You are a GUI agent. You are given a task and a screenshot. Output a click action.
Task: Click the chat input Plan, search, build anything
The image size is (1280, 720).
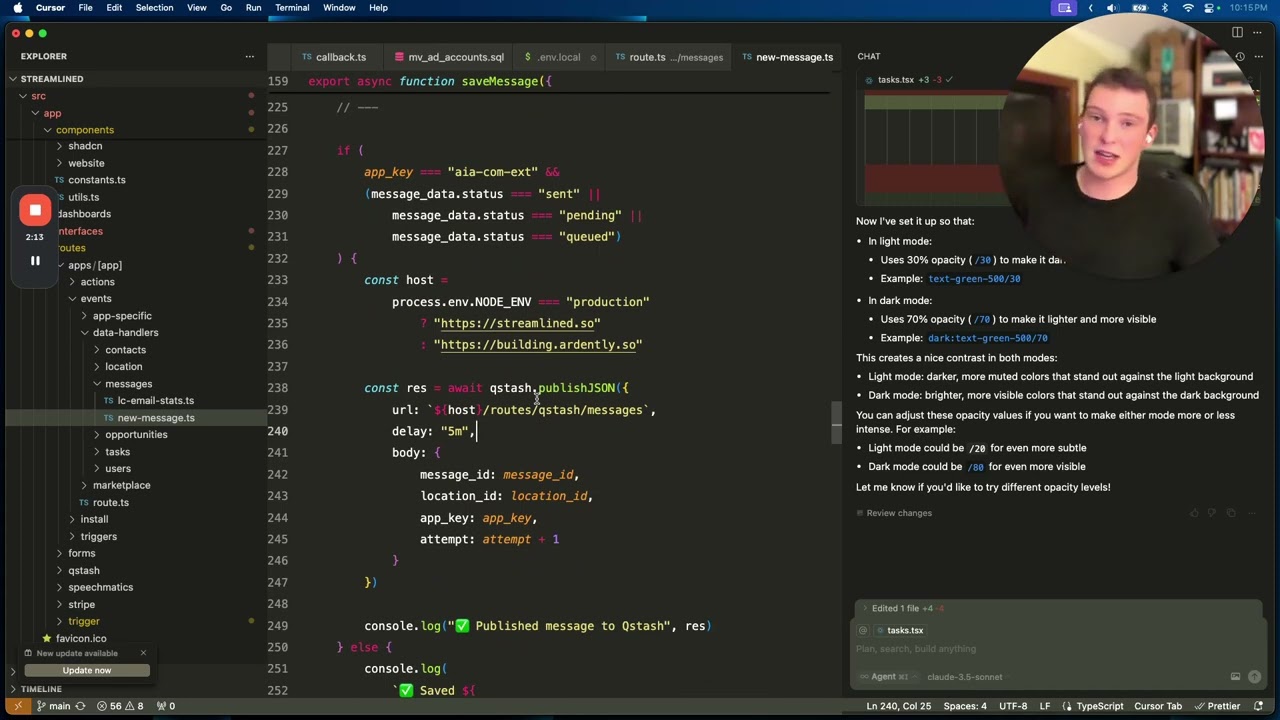pyautogui.click(x=916, y=649)
